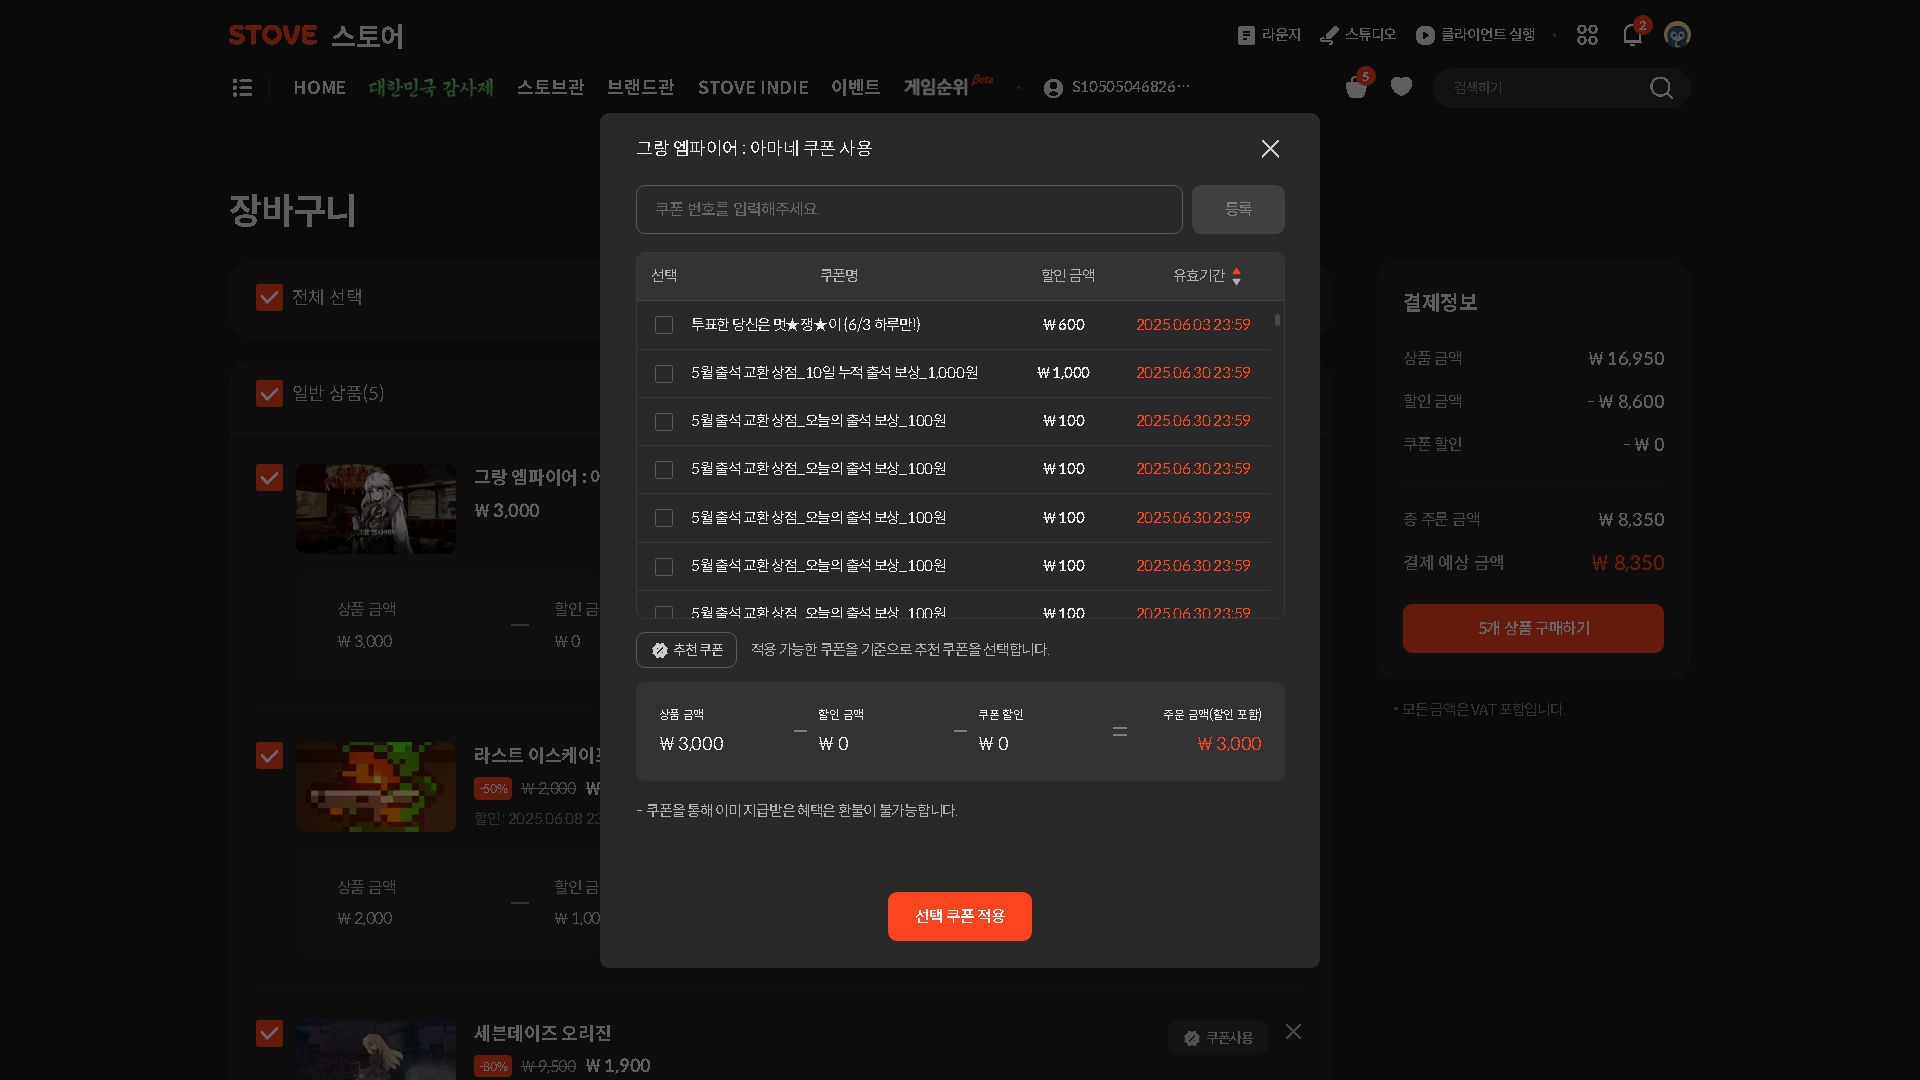Open 스튜디오 studio link
Image resolution: width=1920 pixels, height=1080 pixels.
coord(1357,35)
